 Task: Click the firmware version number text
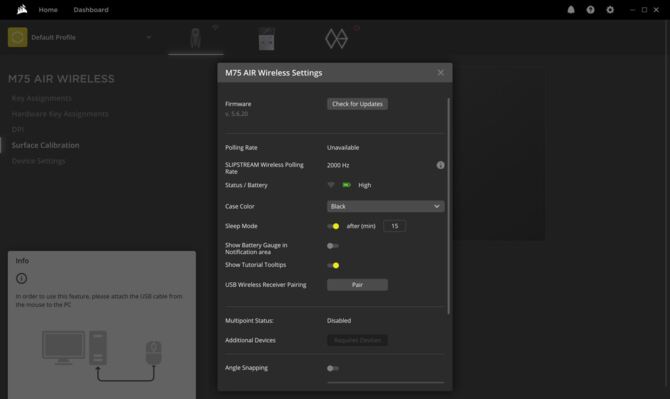pyautogui.click(x=236, y=114)
